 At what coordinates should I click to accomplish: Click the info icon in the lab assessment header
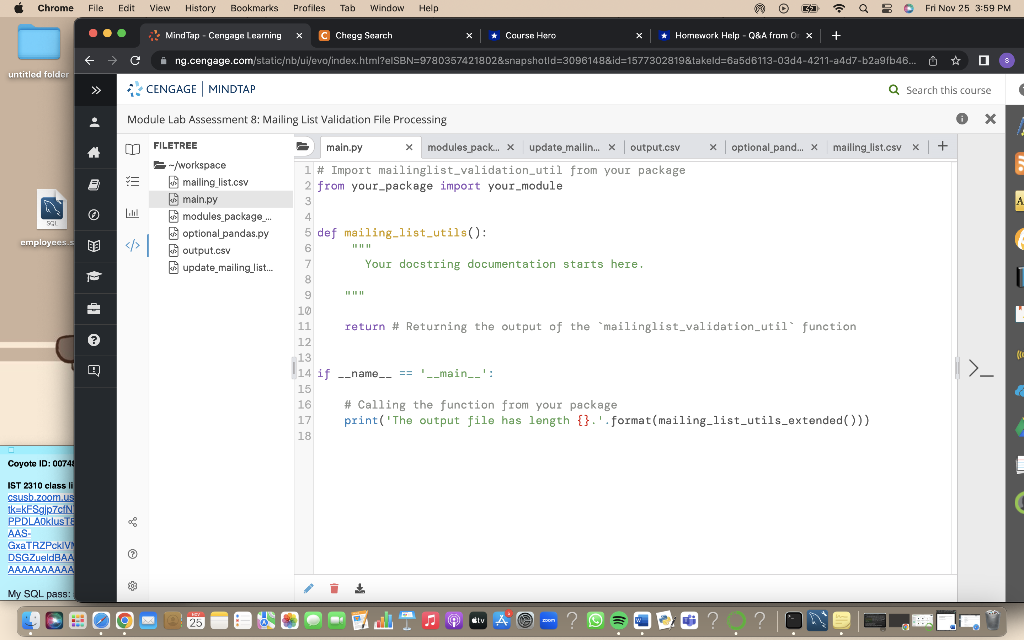click(961, 119)
